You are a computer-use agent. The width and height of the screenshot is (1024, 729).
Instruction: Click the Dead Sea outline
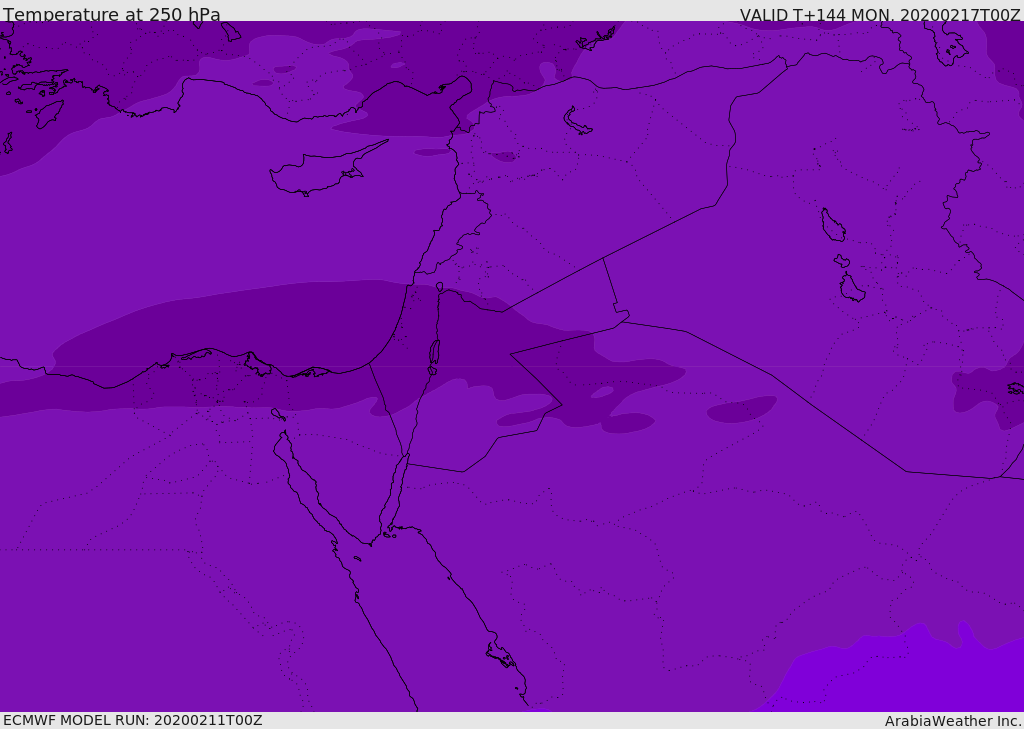434,355
